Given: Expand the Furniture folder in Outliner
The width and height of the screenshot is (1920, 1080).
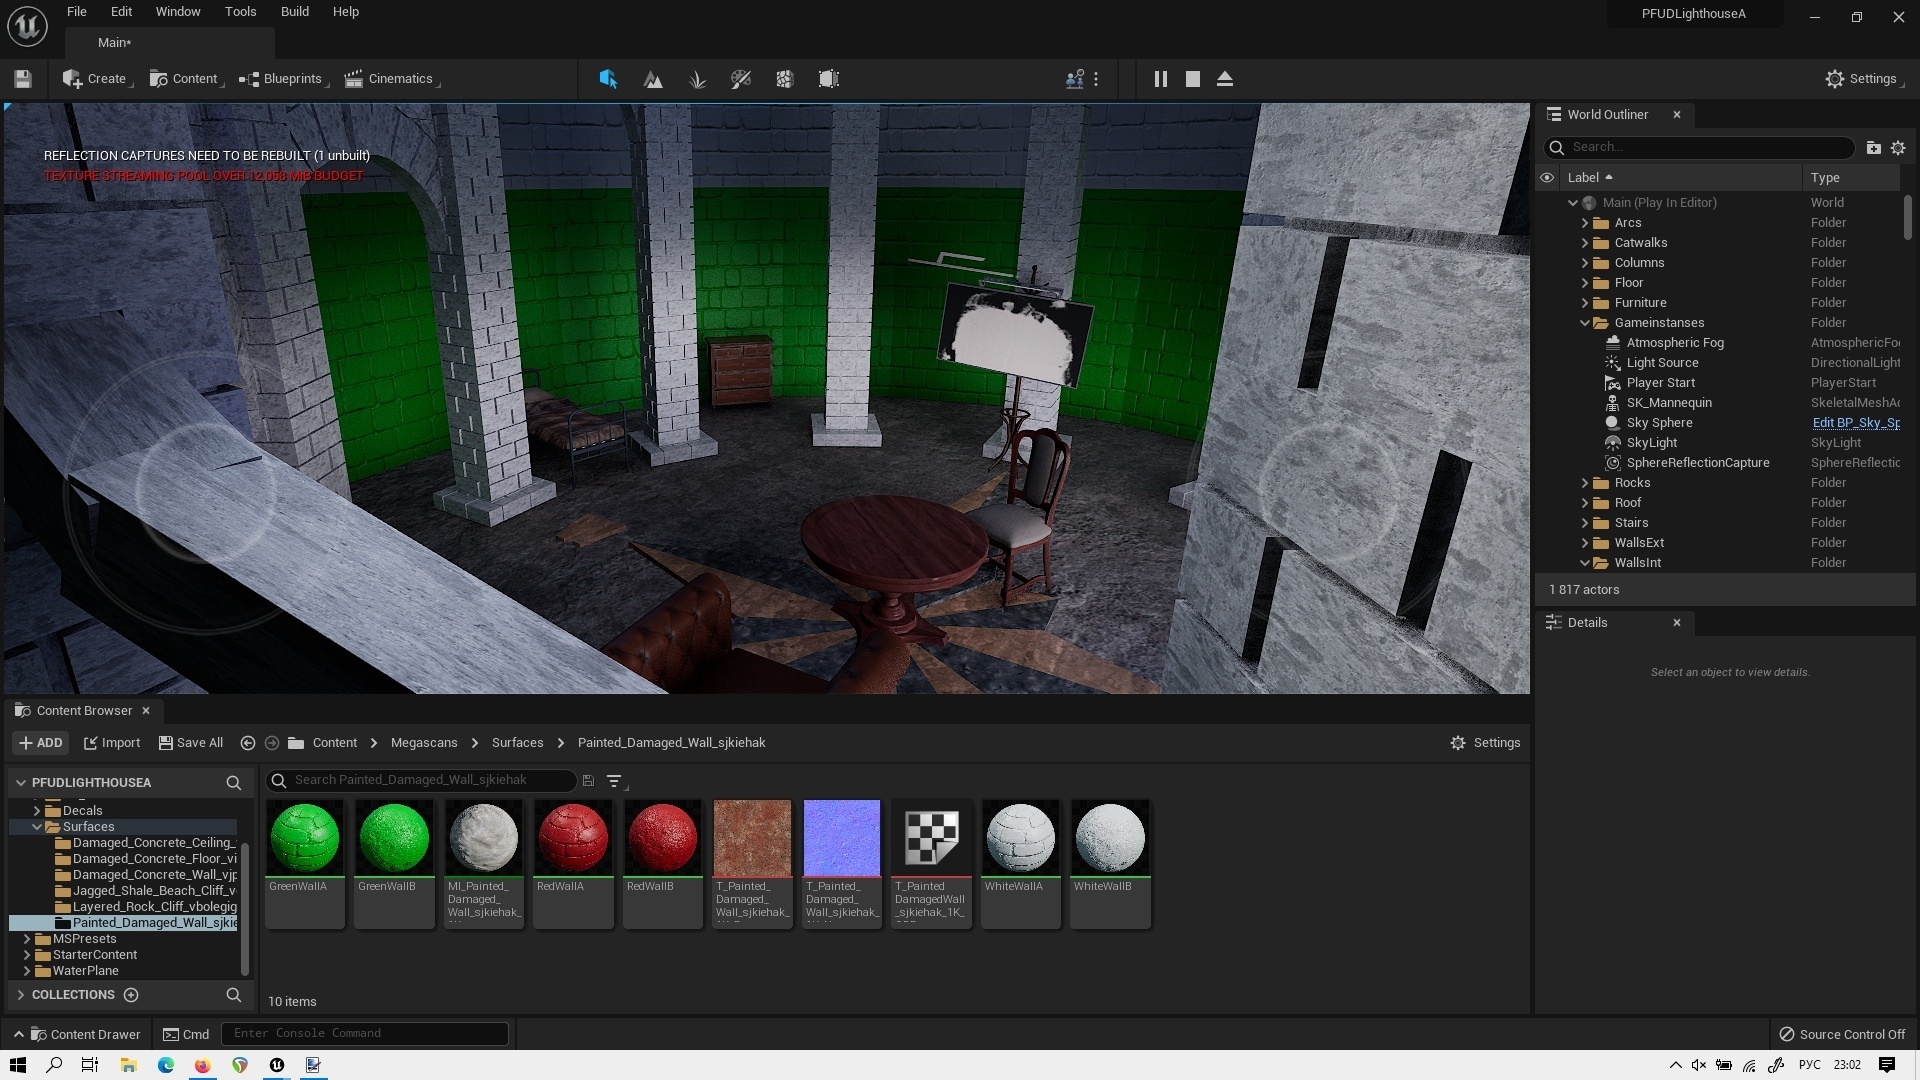Looking at the screenshot, I should 1584,303.
